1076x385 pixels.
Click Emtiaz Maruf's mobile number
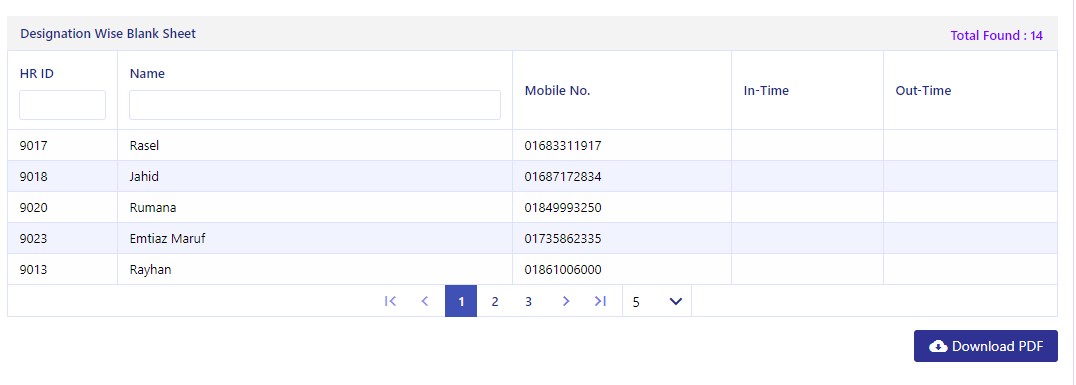[x=563, y=239]
